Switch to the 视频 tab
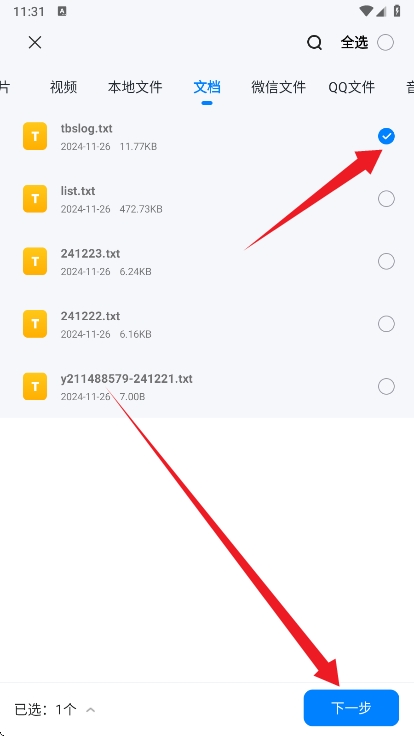414x736 pixels. pos(63,87)
